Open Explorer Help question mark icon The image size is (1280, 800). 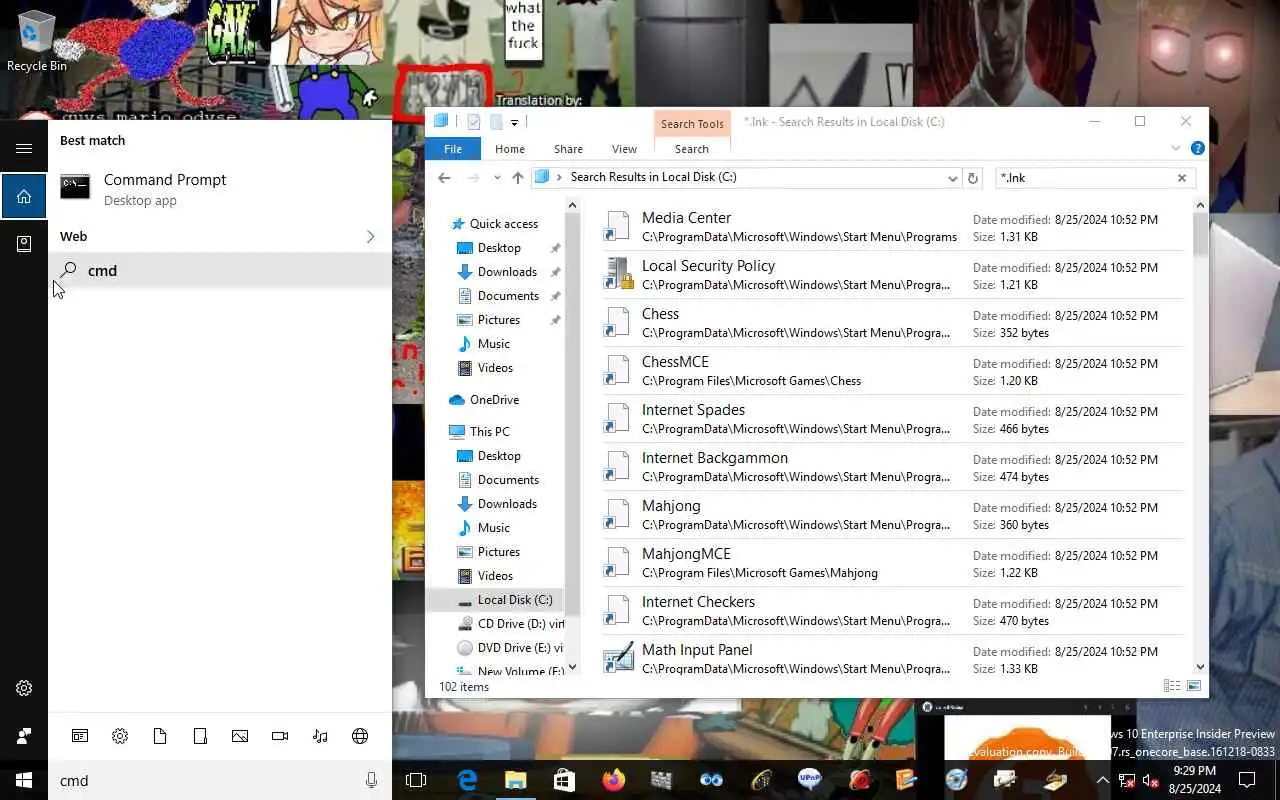(1197, 148)
